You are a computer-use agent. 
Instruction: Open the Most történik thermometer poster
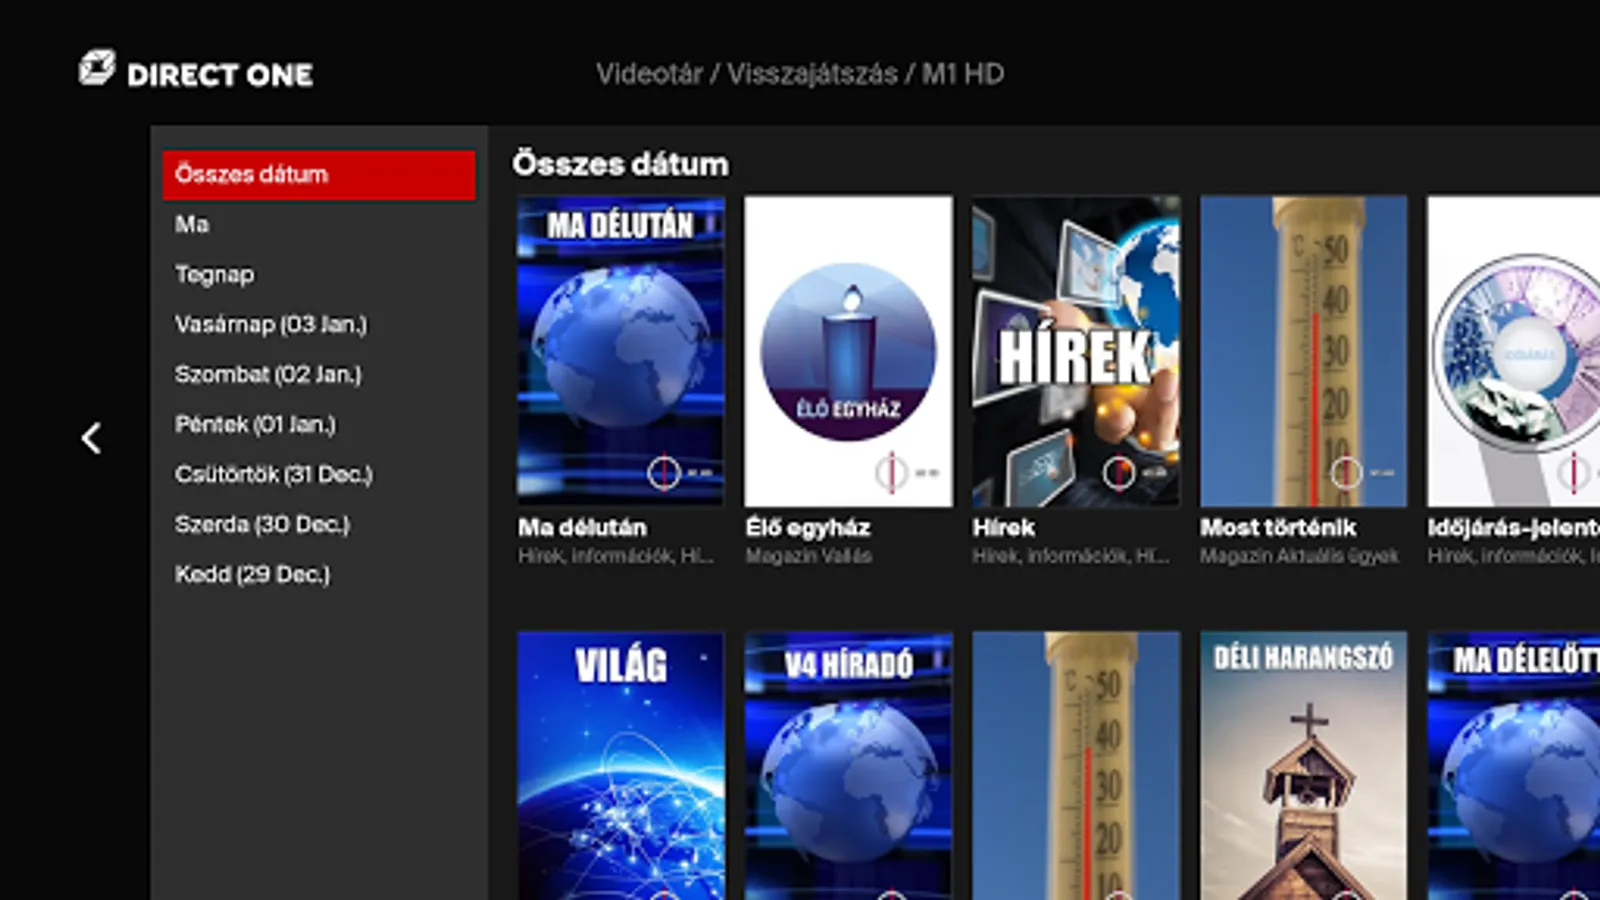[x=1304, y=351]
